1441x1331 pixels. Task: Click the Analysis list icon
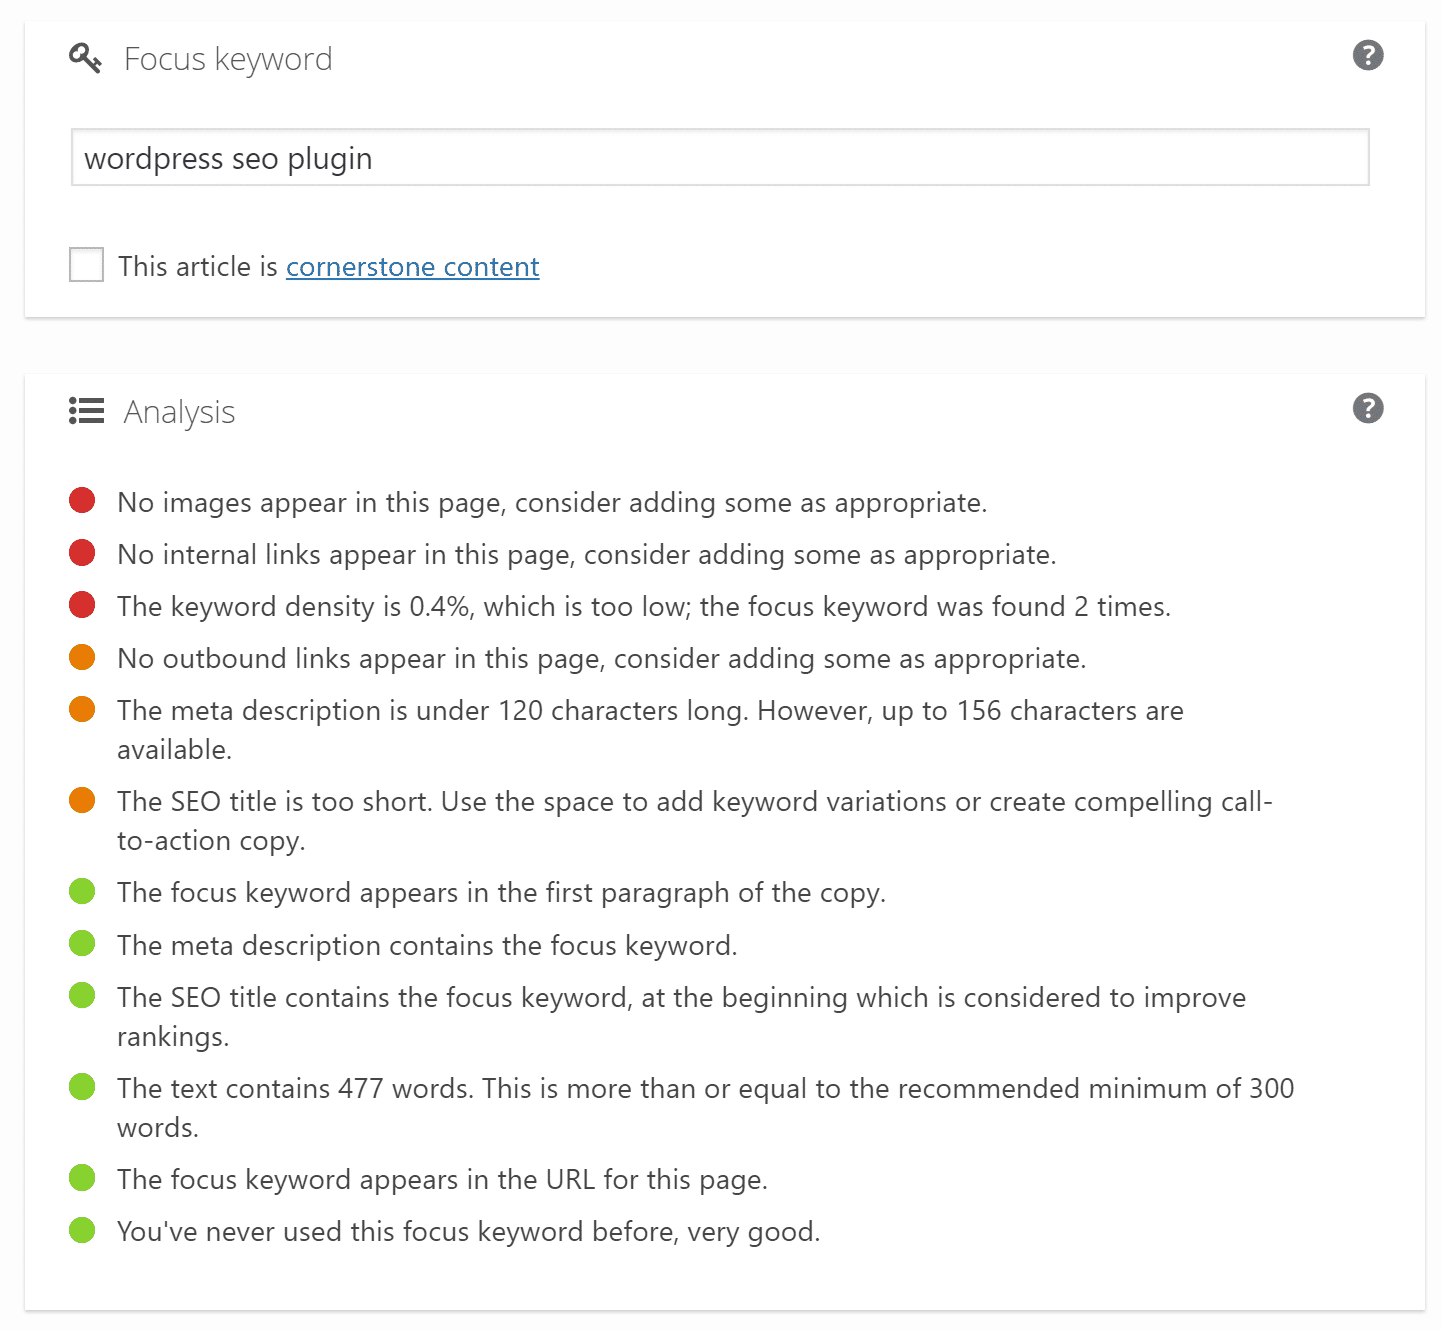pyautogui.click(x=85, y=410)
